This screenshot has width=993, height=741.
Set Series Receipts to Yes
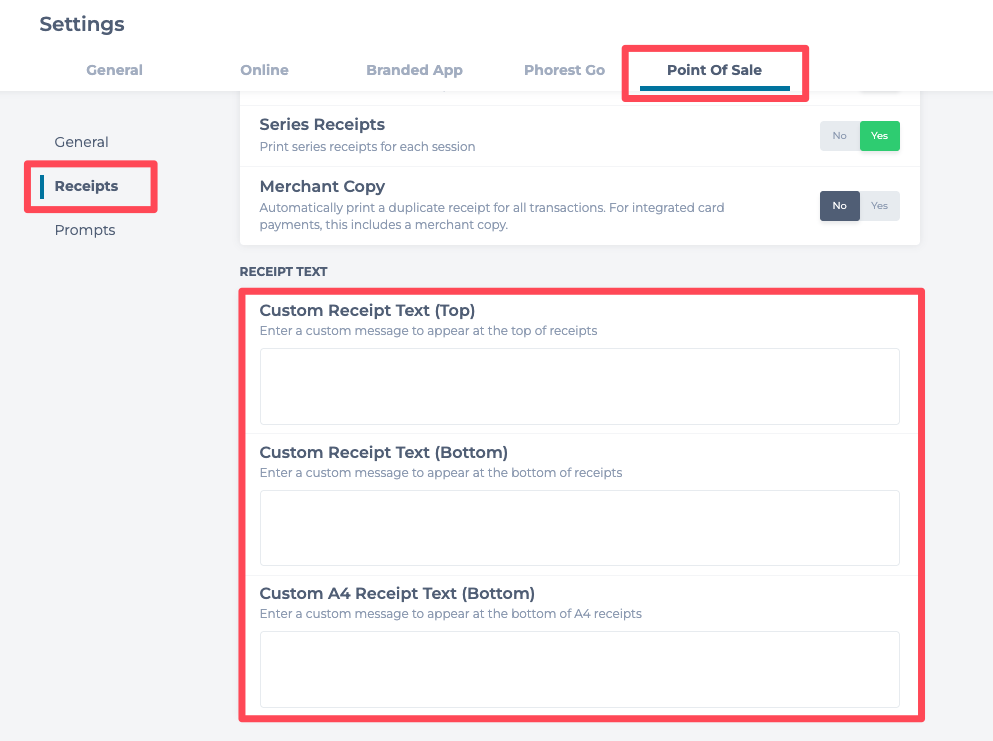coord(880,136)
